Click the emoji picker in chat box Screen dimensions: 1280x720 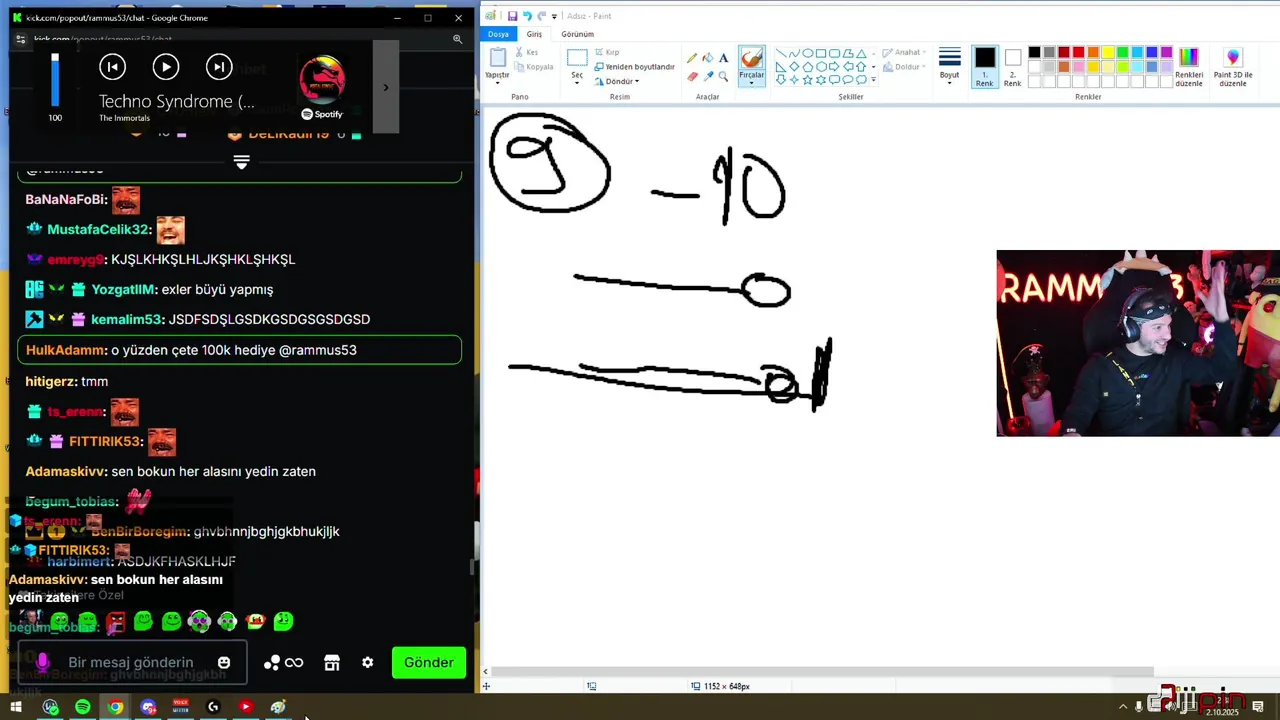[224, 662]
